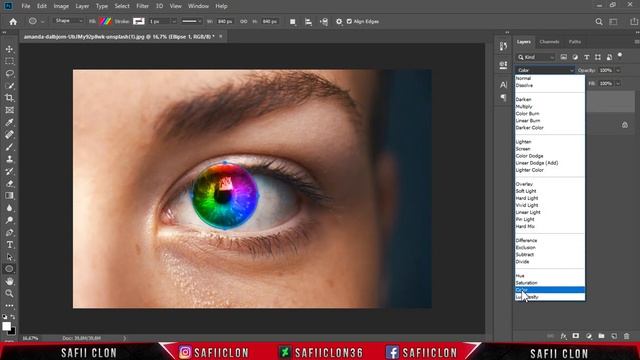Switch foreground and background colors
Viewport: 640px width, 360px height.
click(13, 317)
